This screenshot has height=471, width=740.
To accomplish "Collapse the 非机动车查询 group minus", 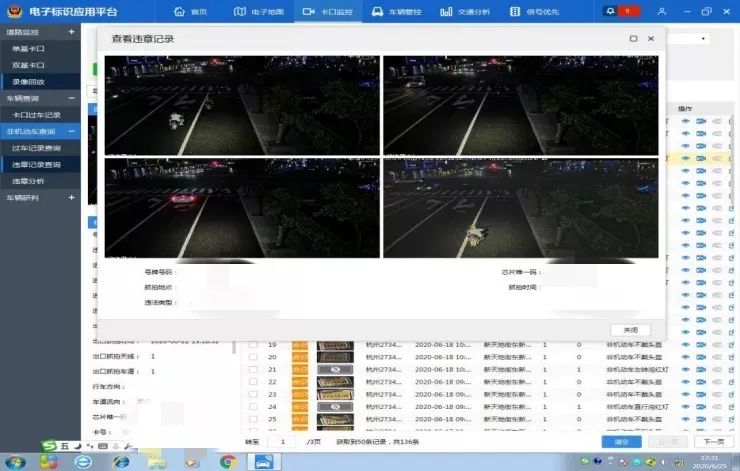I will (71, 131).
